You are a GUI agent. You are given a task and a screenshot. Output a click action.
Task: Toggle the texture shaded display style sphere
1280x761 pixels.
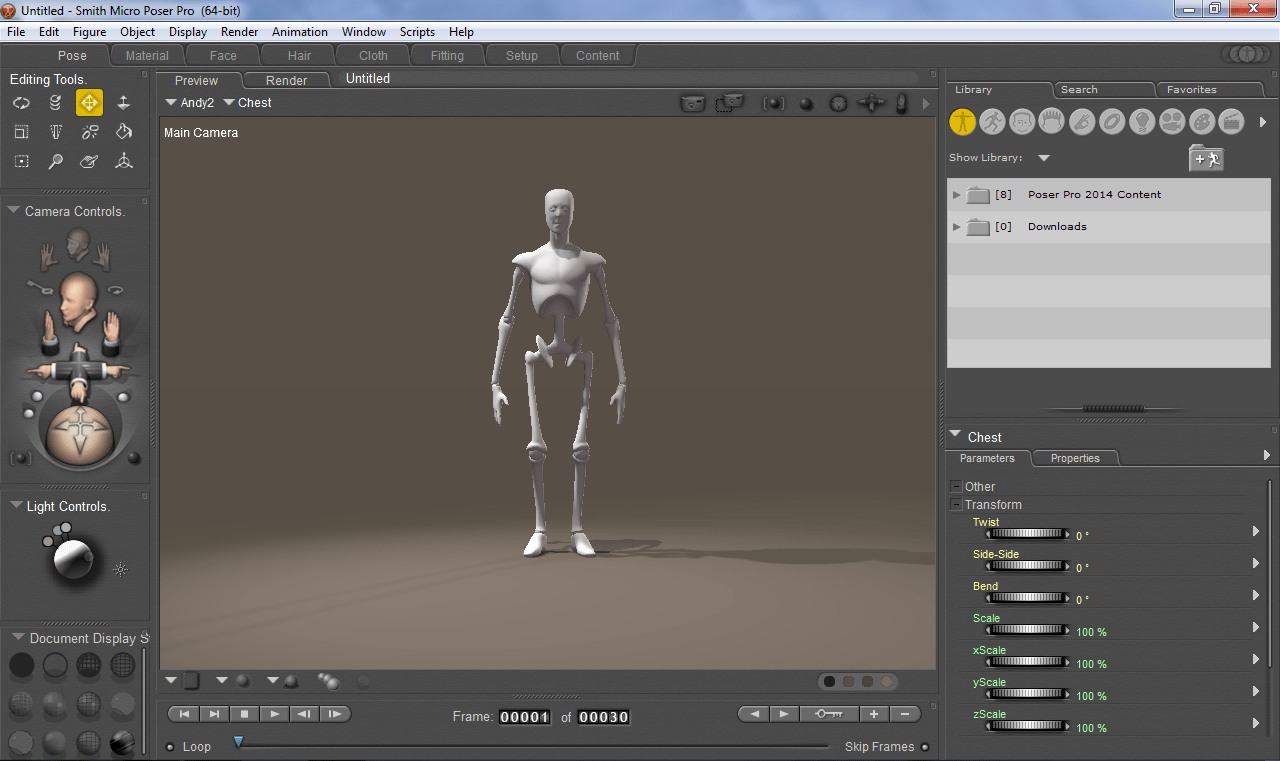[x=122, y=743]
